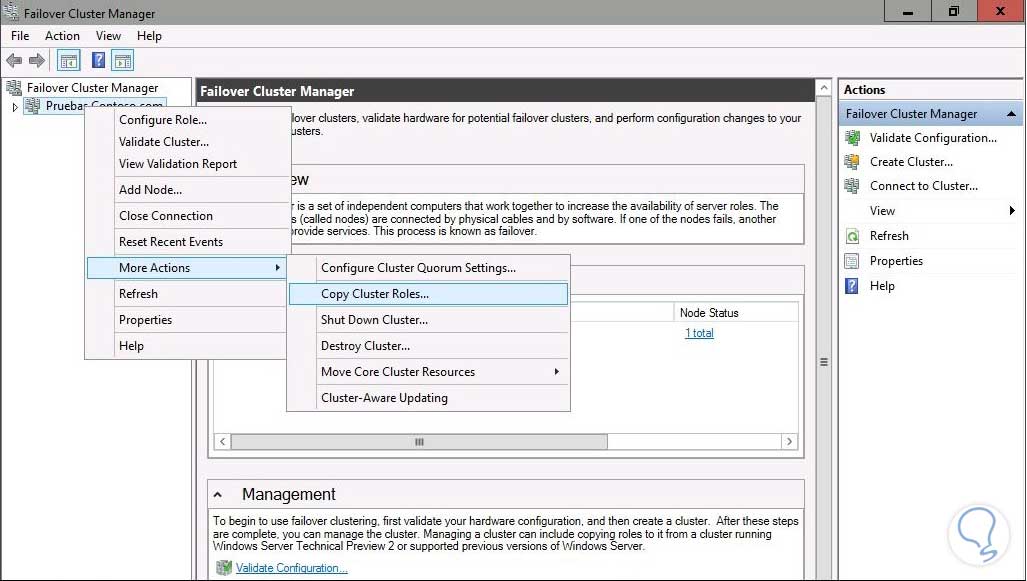The width and height of the screenshot is (1027, 581).
Task: Click Validate Configuration in Actions pane
Action: [x=933, y=138]
